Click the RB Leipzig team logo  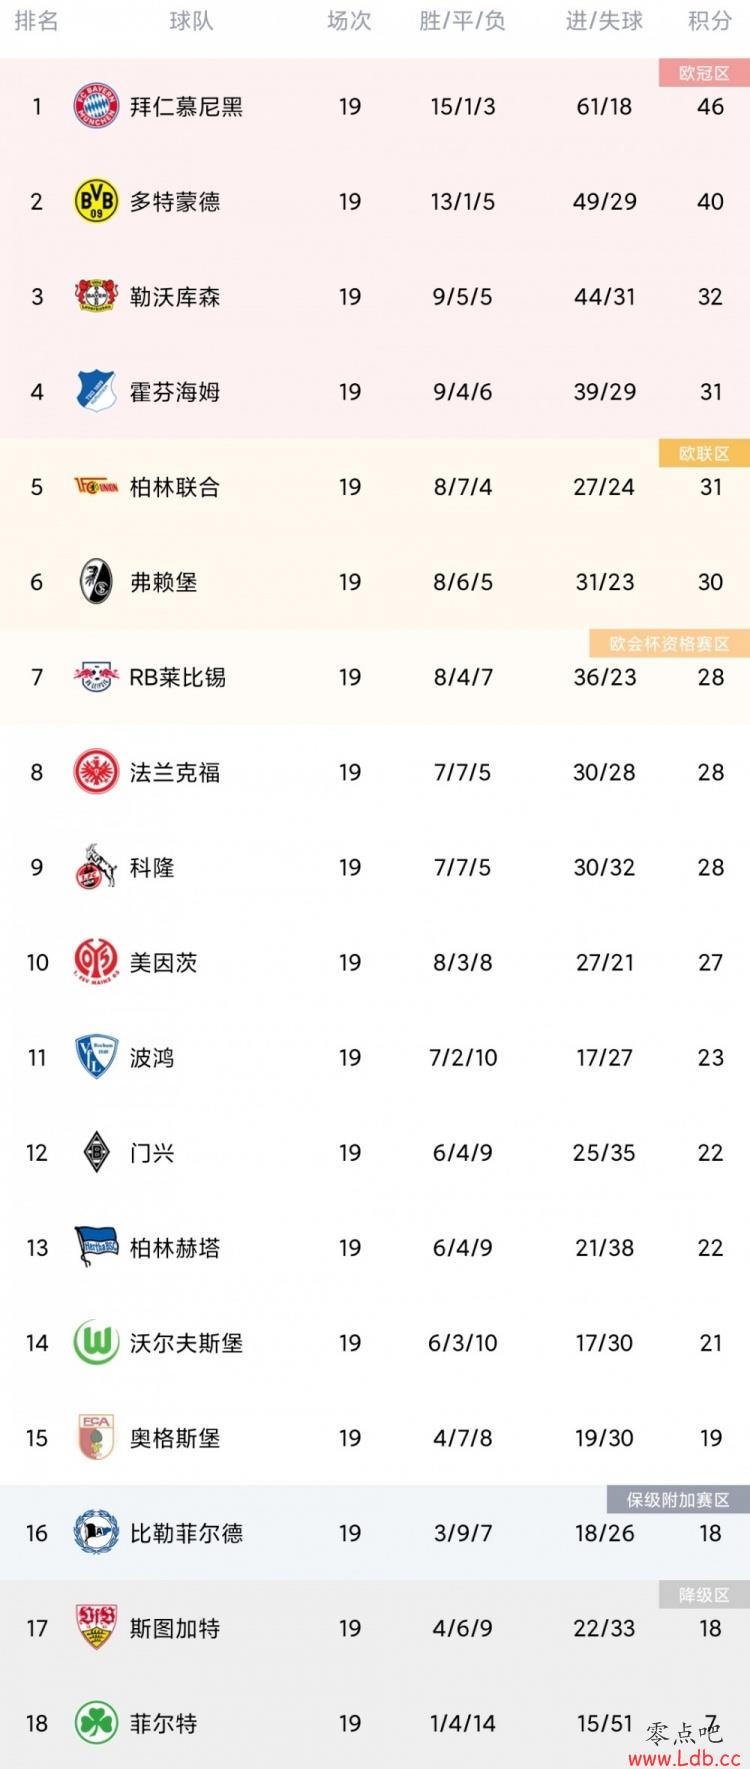(96, 677)
